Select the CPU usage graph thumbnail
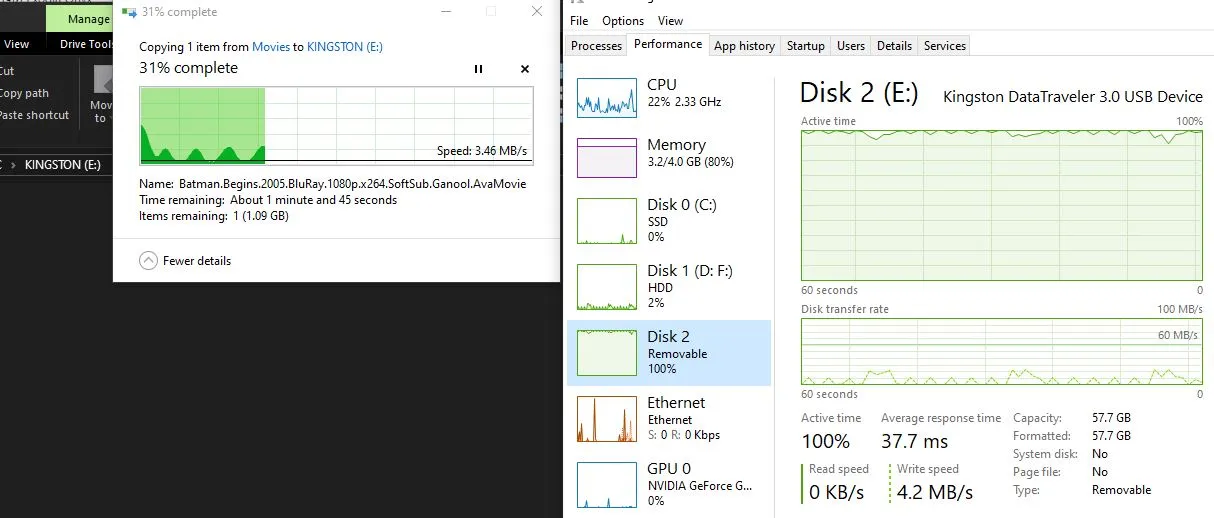 point(607,95)
